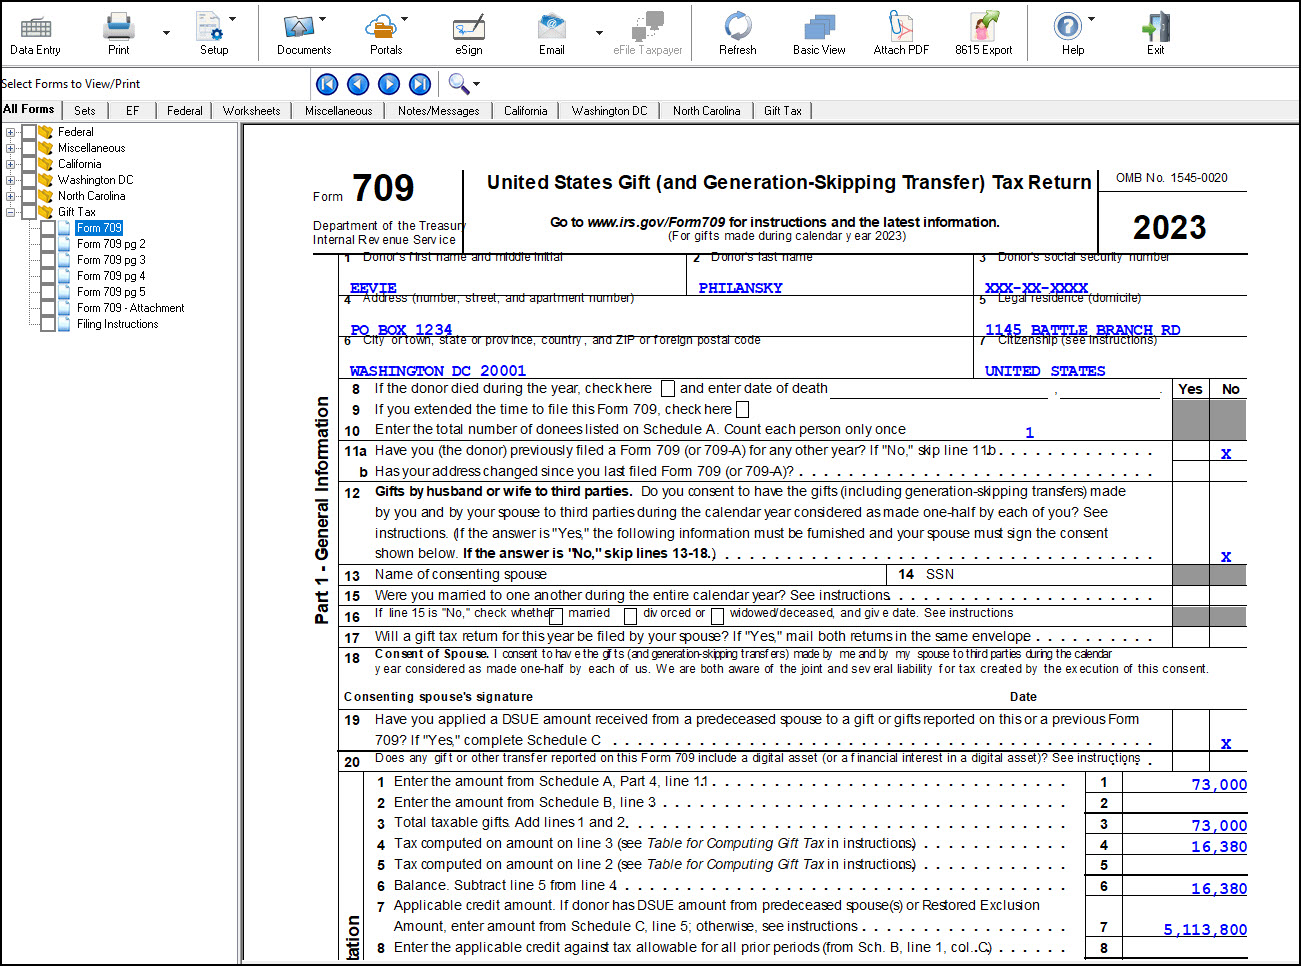This screenshot has height=966, width=1301.
Task: Check the Filing Instructions checkbox
Action: coord(48,324)
